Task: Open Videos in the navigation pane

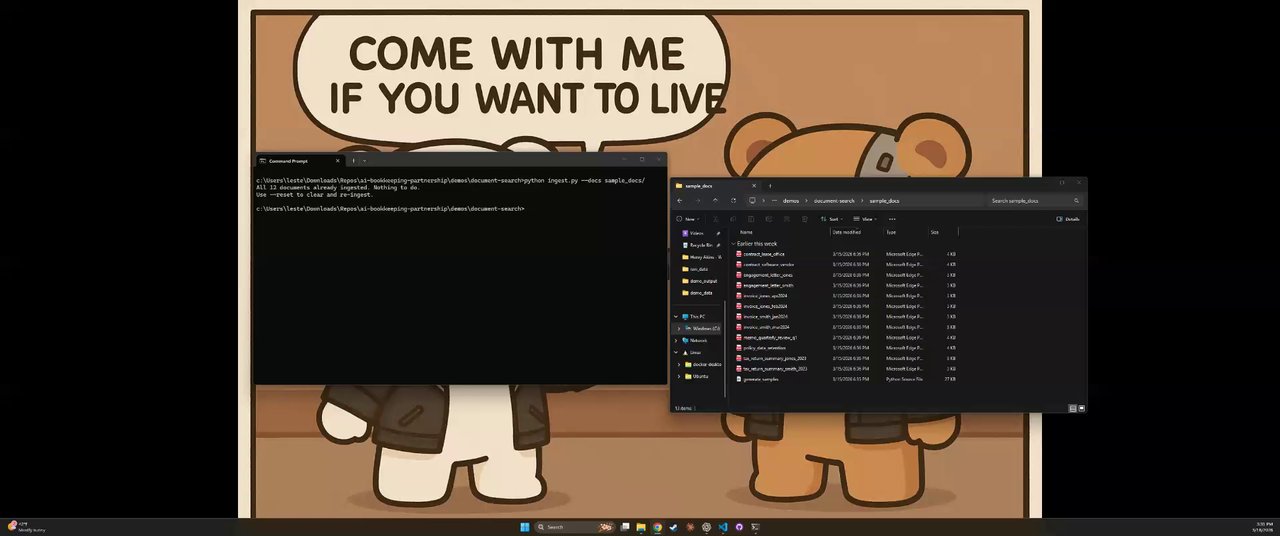Action: pos(698,233)
